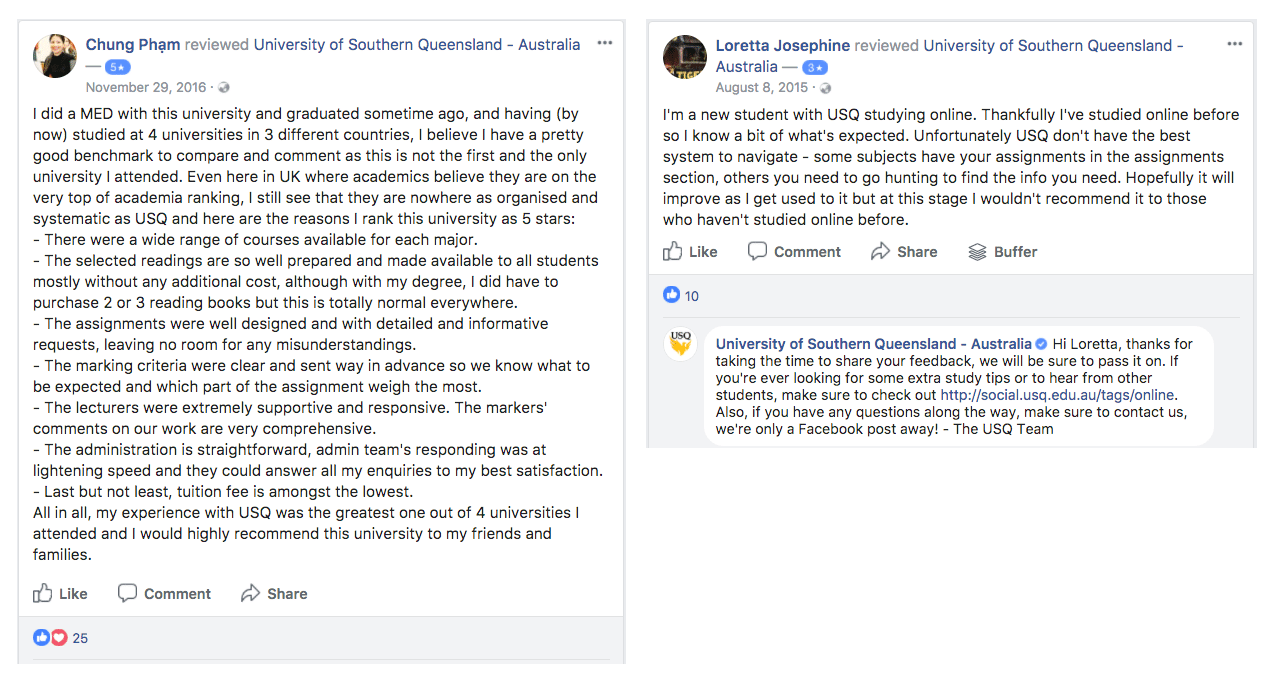The width and height of the screenshot is (1275, 683).
Task: Open the Comment icon on Loretta's review
Action: coord(758,251)
